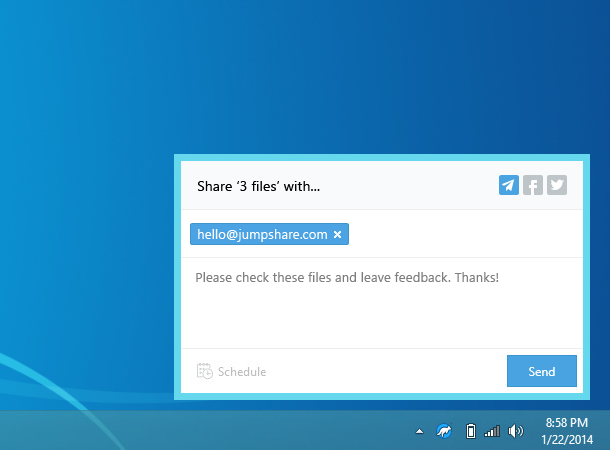Check the battery status tray icon

point(469,431)
